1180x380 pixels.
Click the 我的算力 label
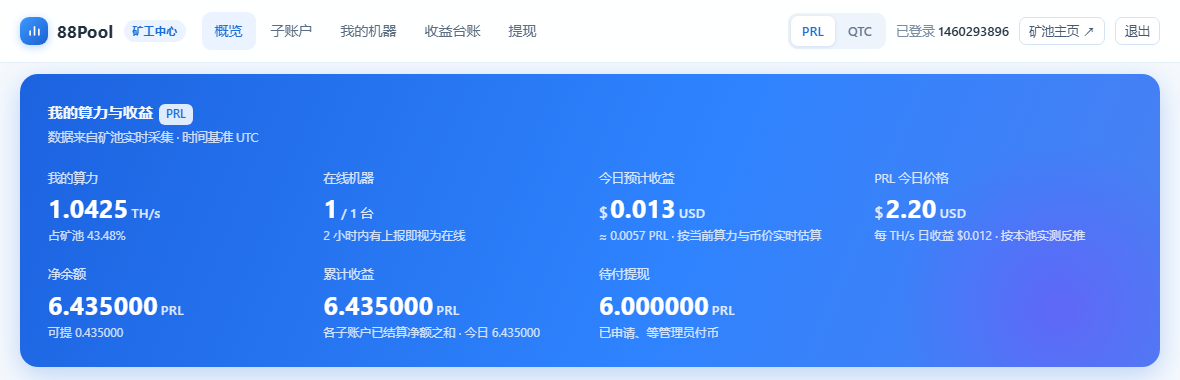click(73, 178)
